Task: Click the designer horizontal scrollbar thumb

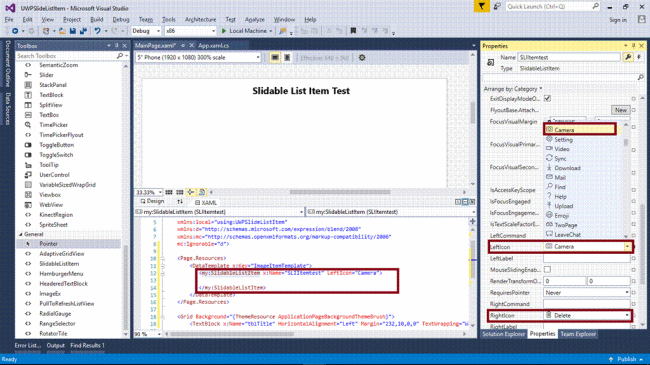Action: [340, 192]
